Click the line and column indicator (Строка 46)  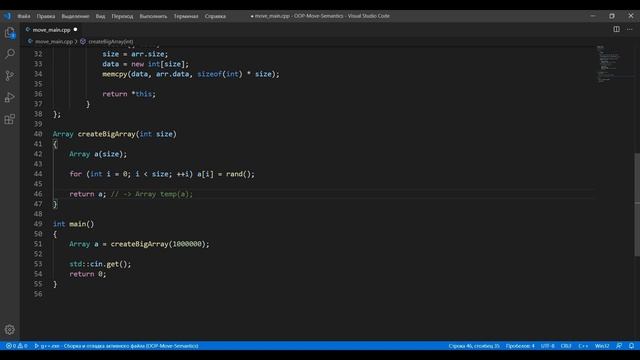click(x=474, y=346)
